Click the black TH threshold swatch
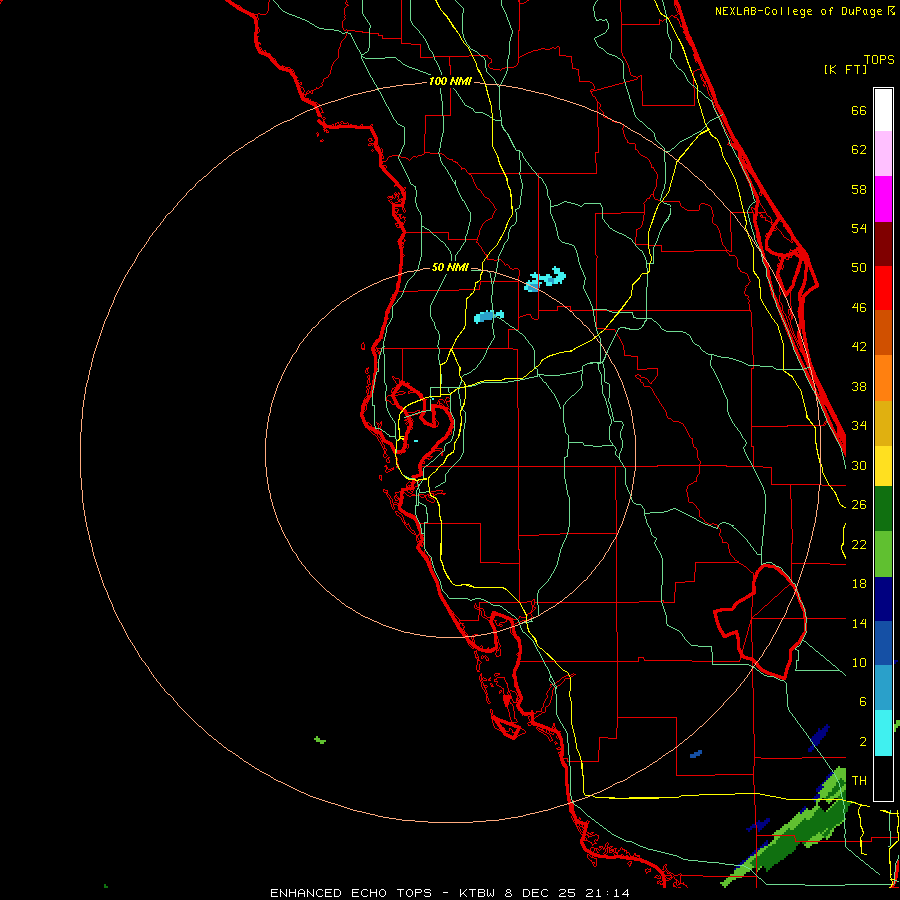Viewport: 900px width, 900px height. (883, 778)
